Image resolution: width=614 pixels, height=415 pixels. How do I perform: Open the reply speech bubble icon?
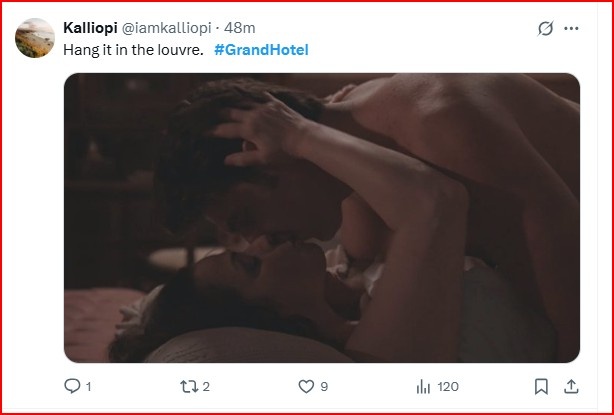(x=72, y=386)
